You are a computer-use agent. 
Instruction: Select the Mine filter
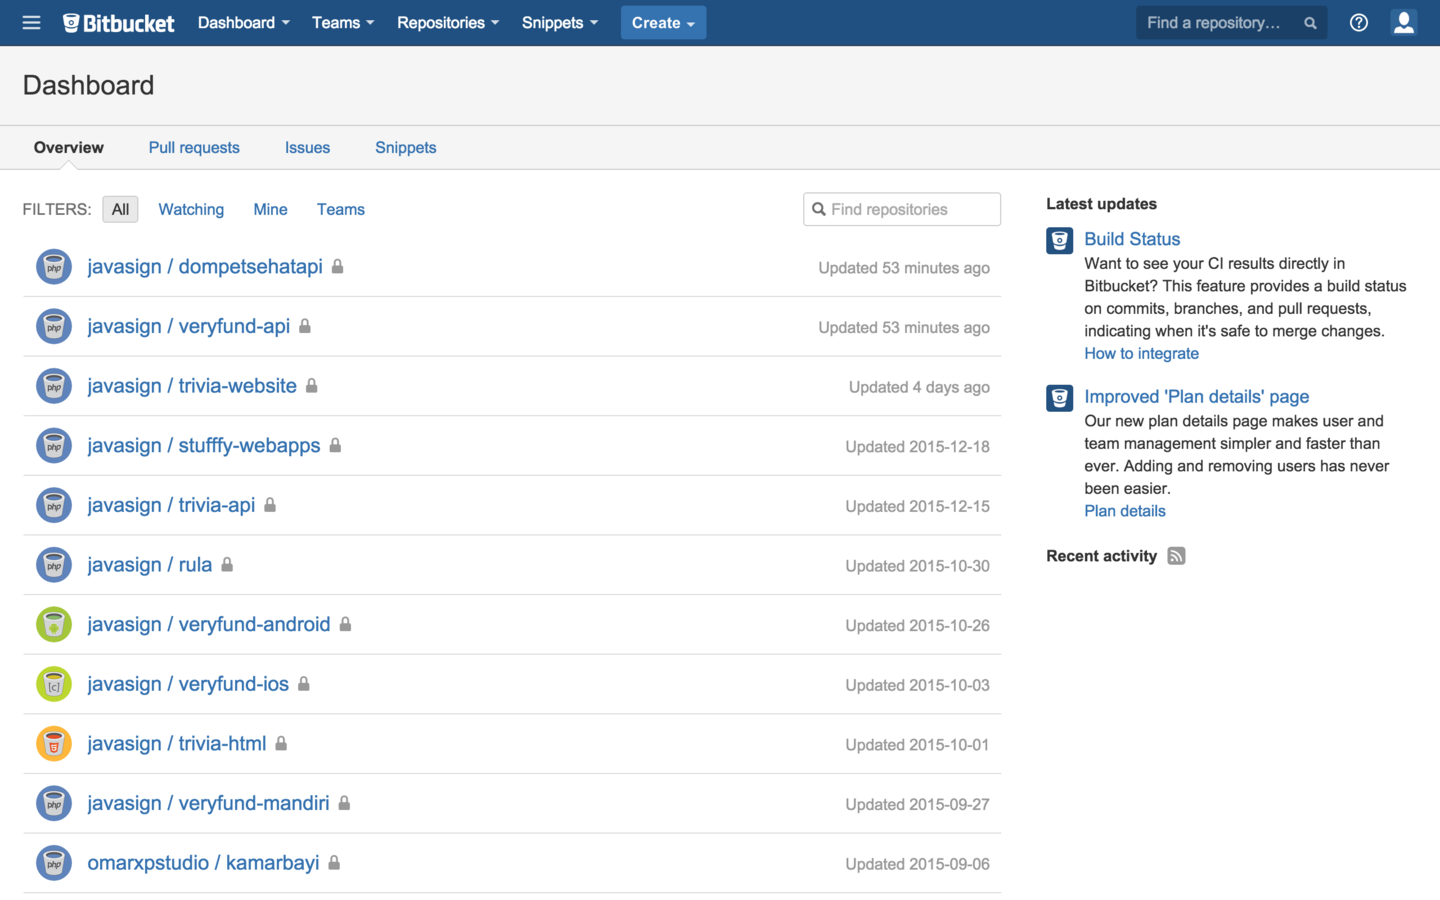(x=270, y=209)
